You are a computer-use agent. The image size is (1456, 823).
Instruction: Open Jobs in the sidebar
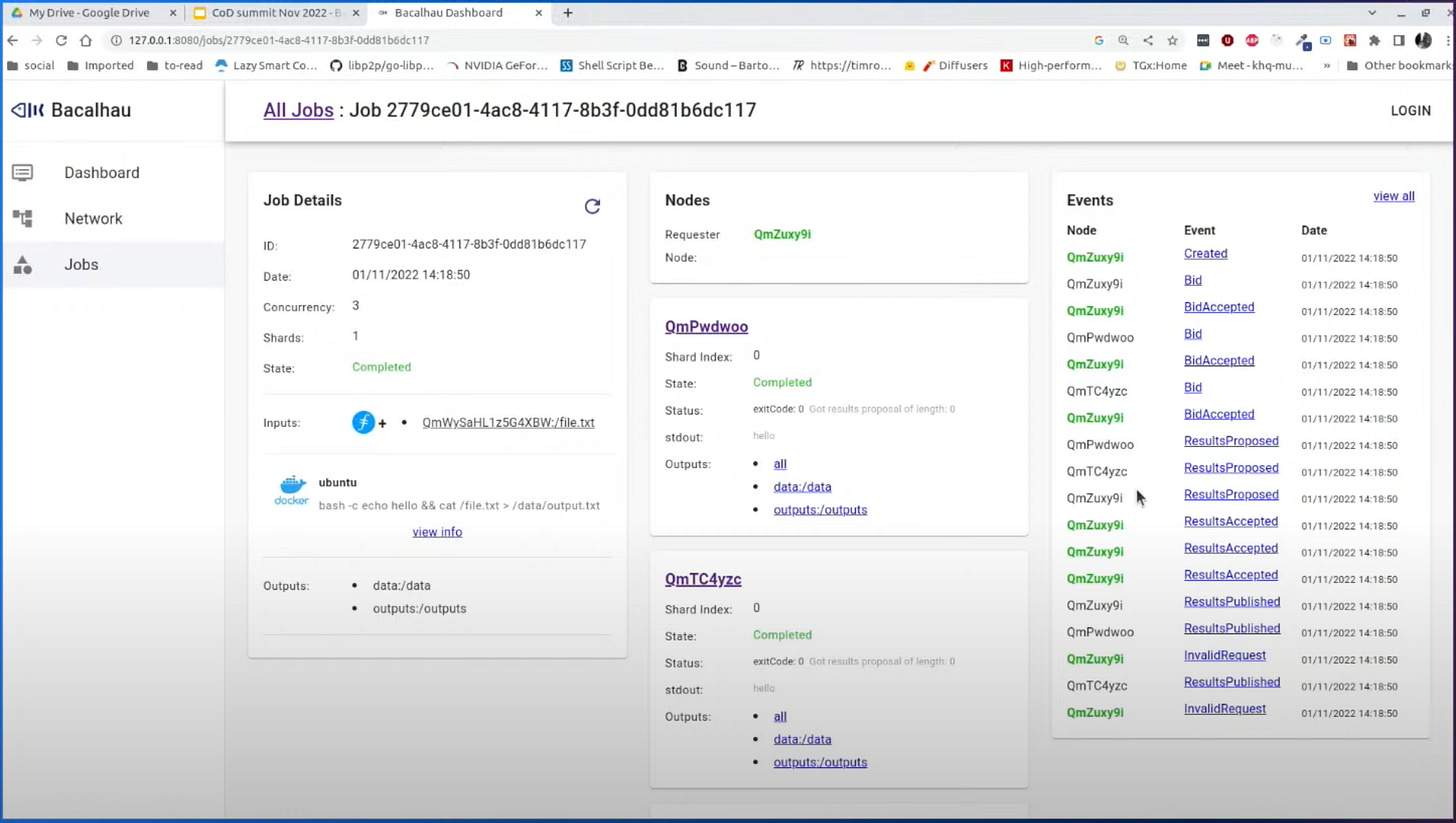point(81,264)
